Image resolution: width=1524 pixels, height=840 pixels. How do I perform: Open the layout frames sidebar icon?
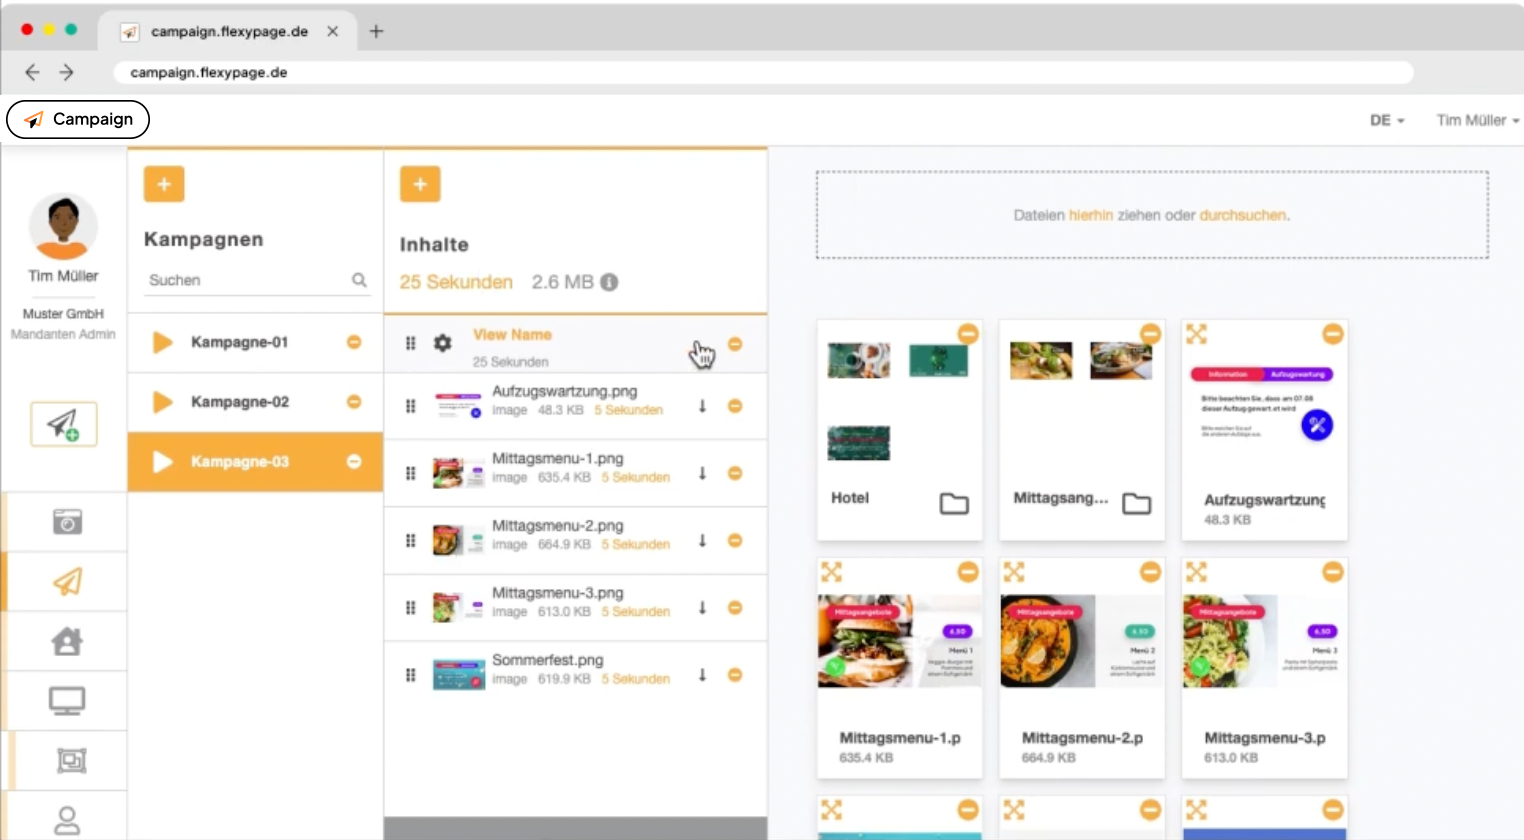[x=71, y=761]
